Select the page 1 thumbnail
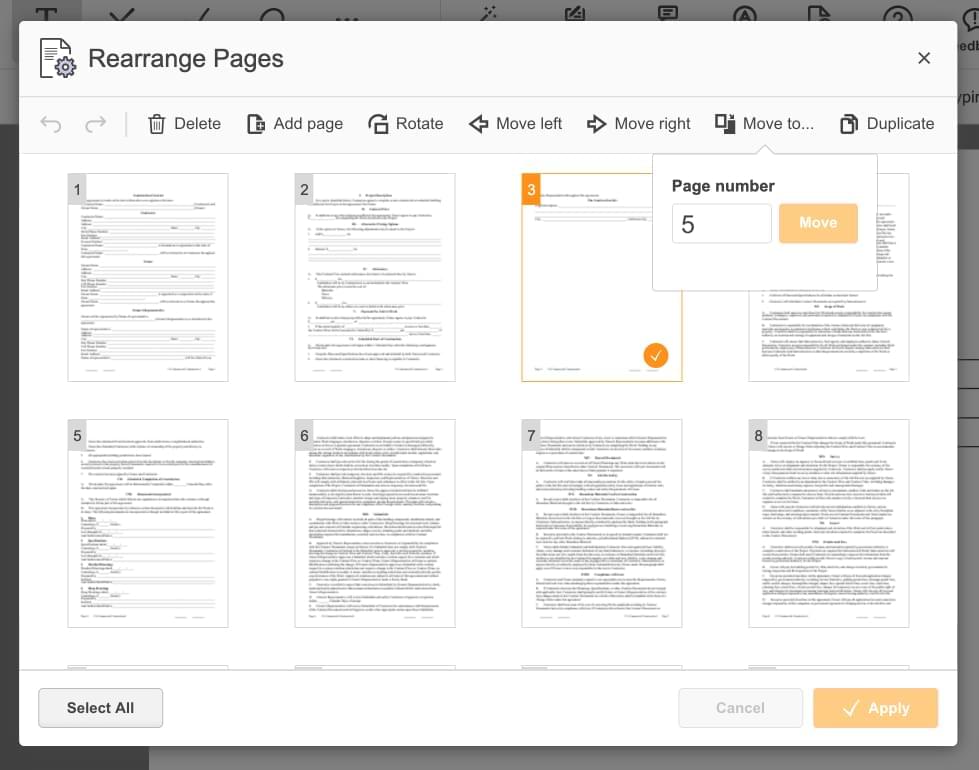979x770 pixels. point(147,278)
